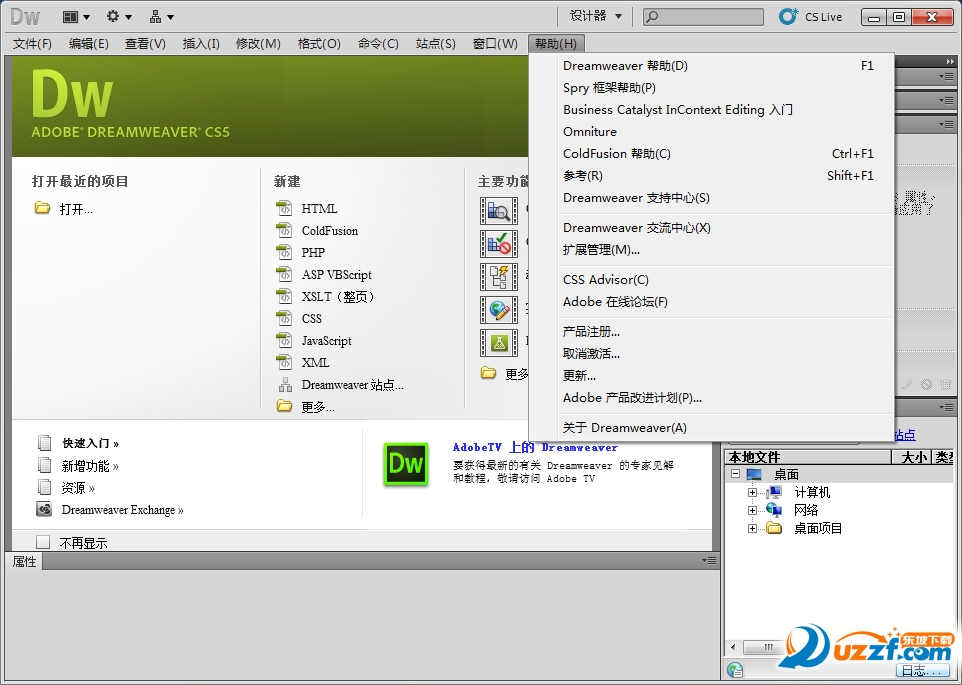Click the green Dw AdobeTV logo
This screenshot has height=685, width=962.
coord(406,464)
